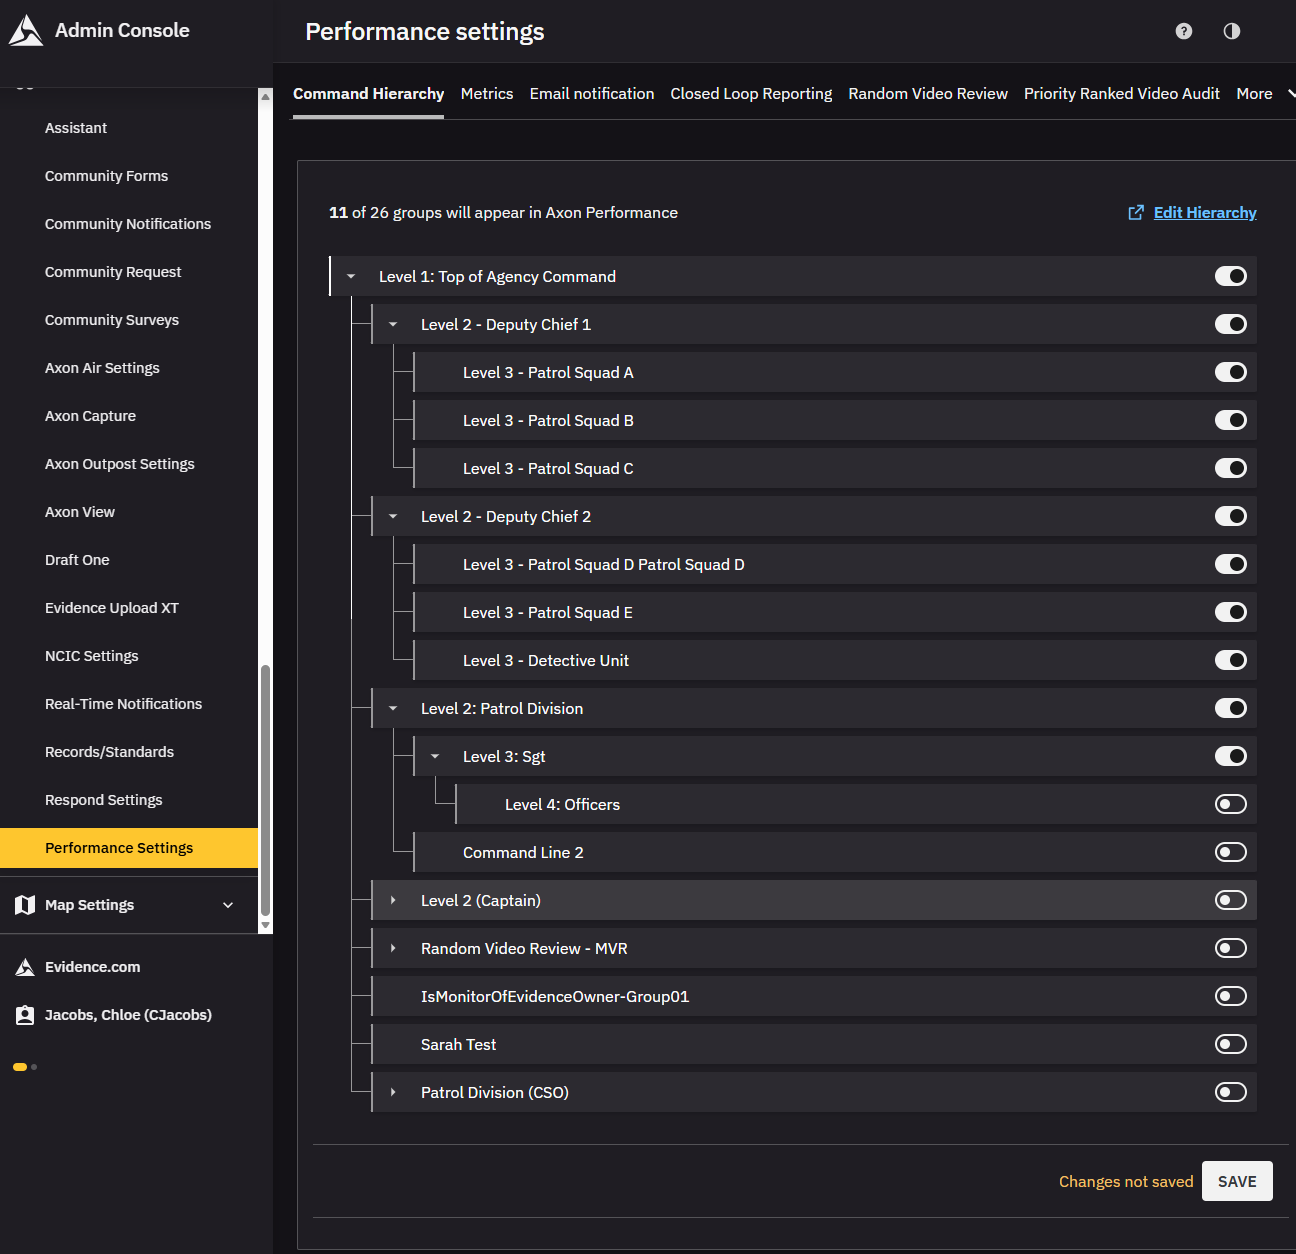Open the help question mark icon
This screenshot has height=1254, width=1296.
[x=1184, y=31]
